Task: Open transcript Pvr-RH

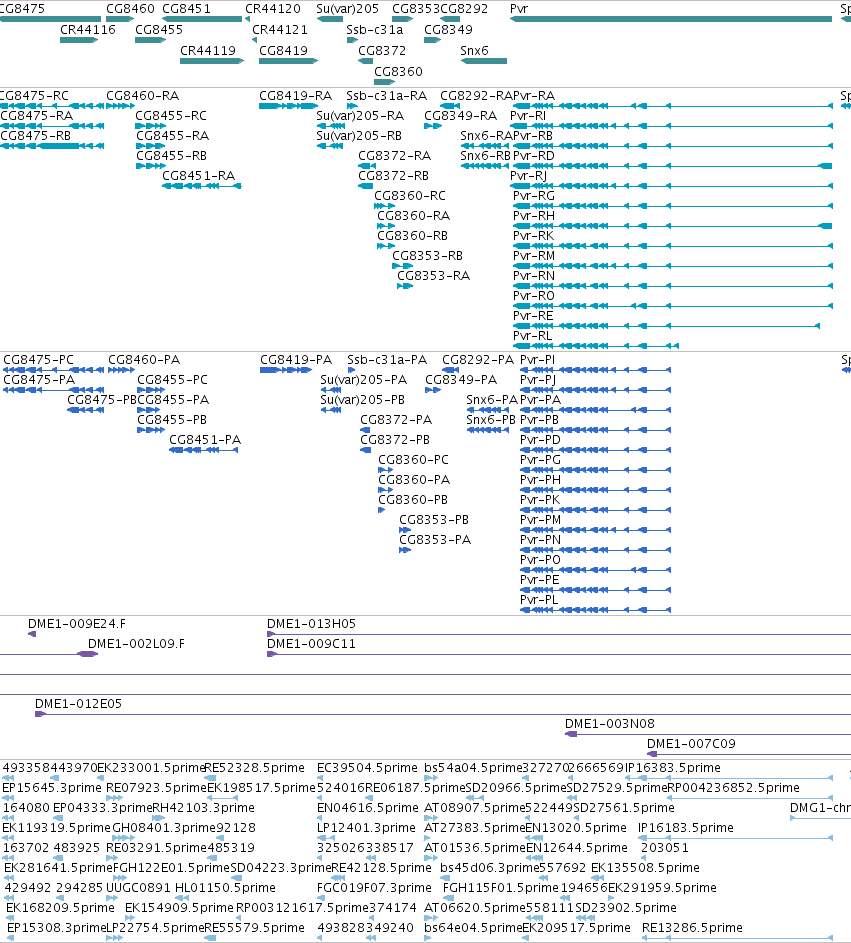Action: coord(672,226)
